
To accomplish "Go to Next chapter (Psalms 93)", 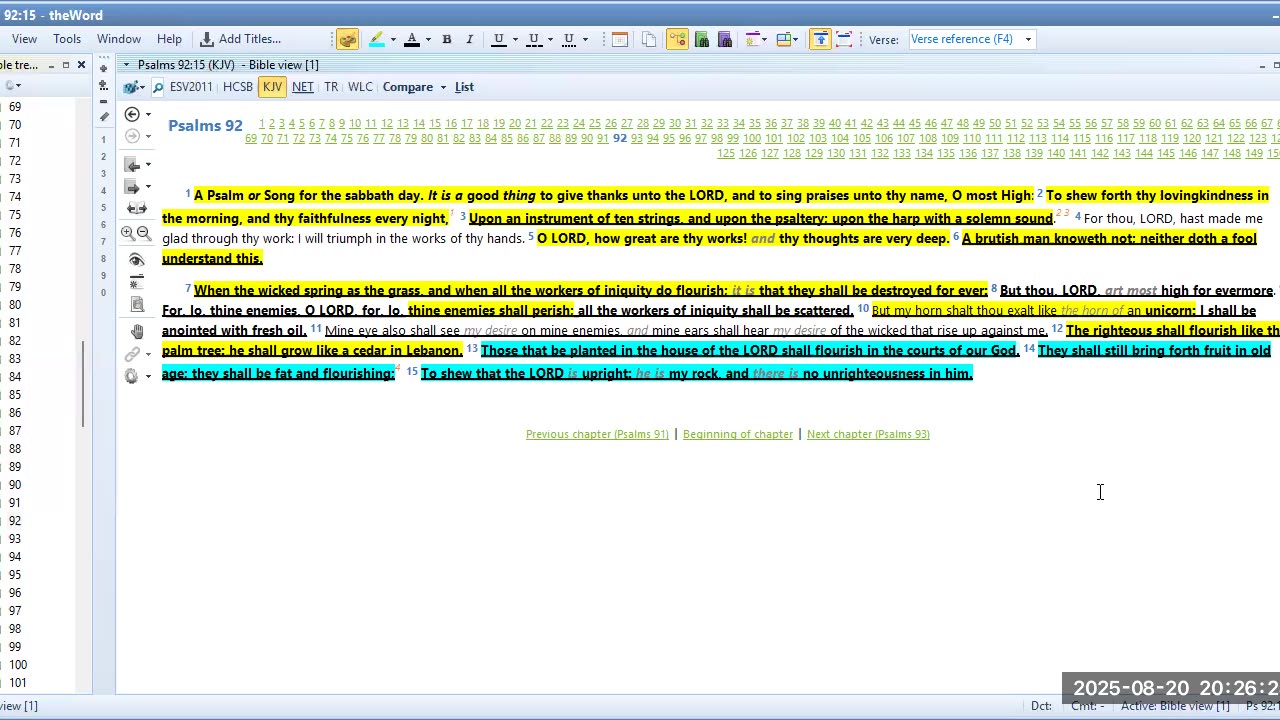I will tap(868, 434).
